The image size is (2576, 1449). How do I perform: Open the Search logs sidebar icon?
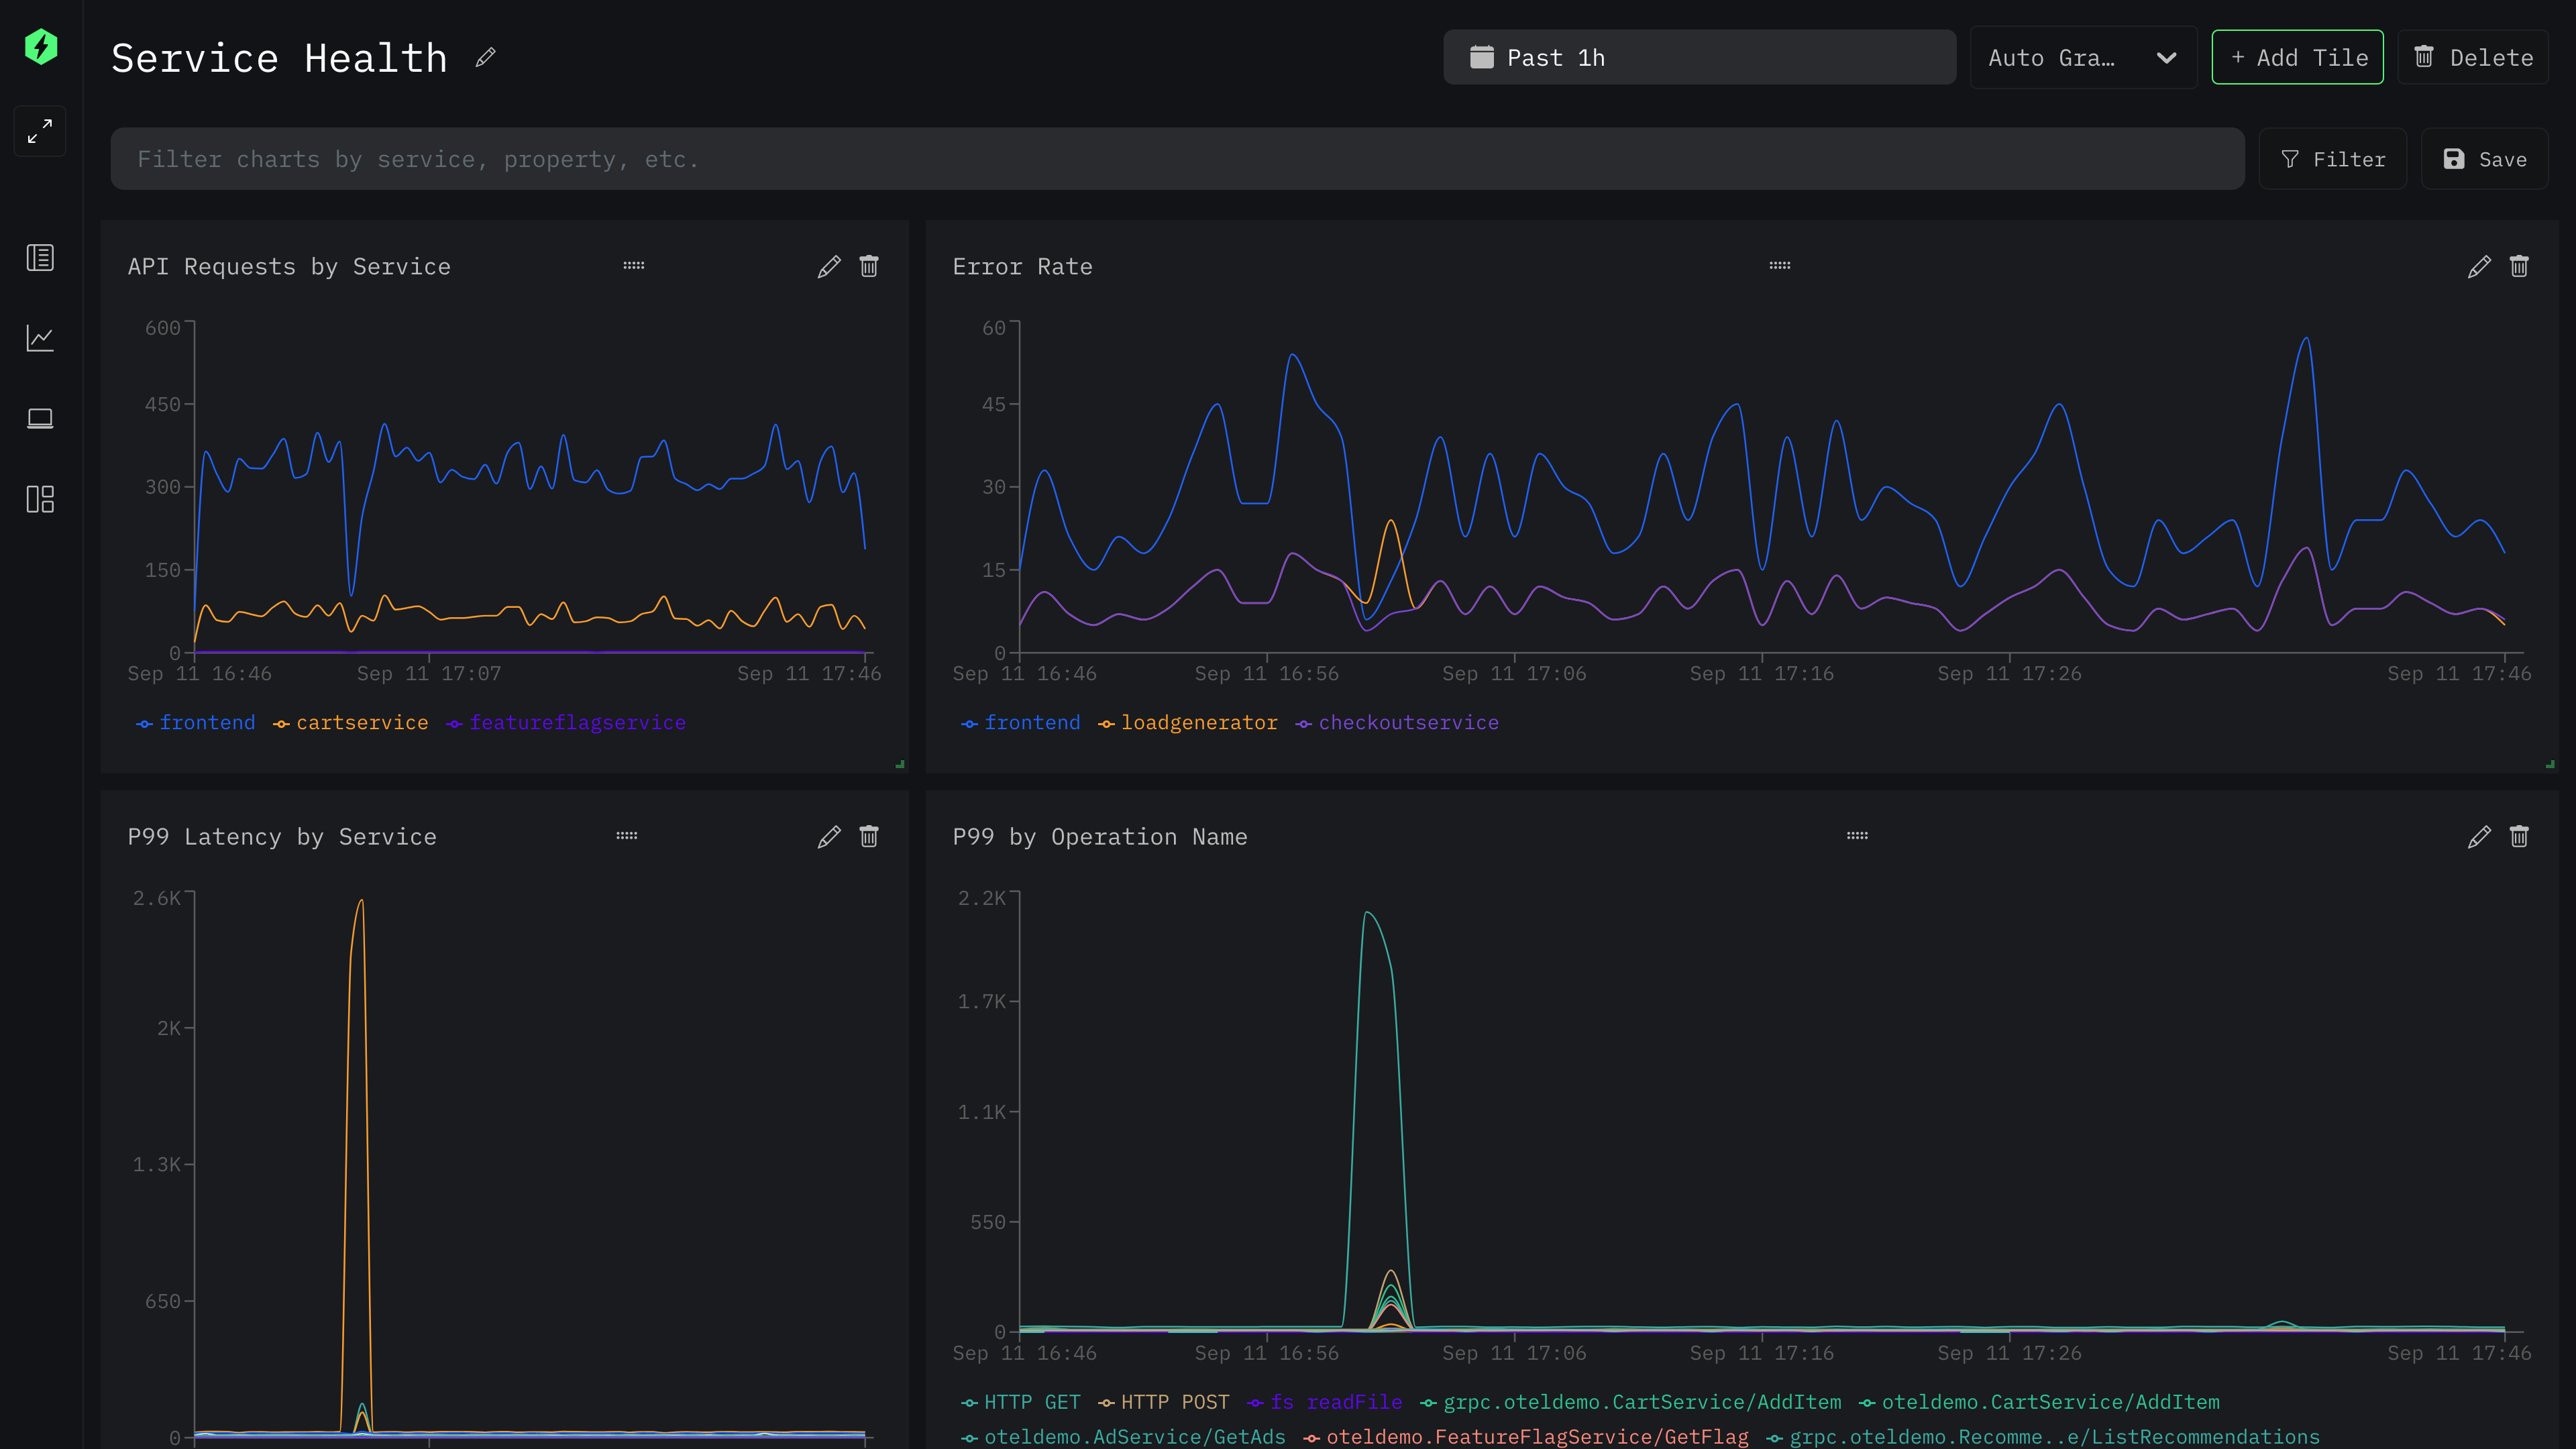40,258
